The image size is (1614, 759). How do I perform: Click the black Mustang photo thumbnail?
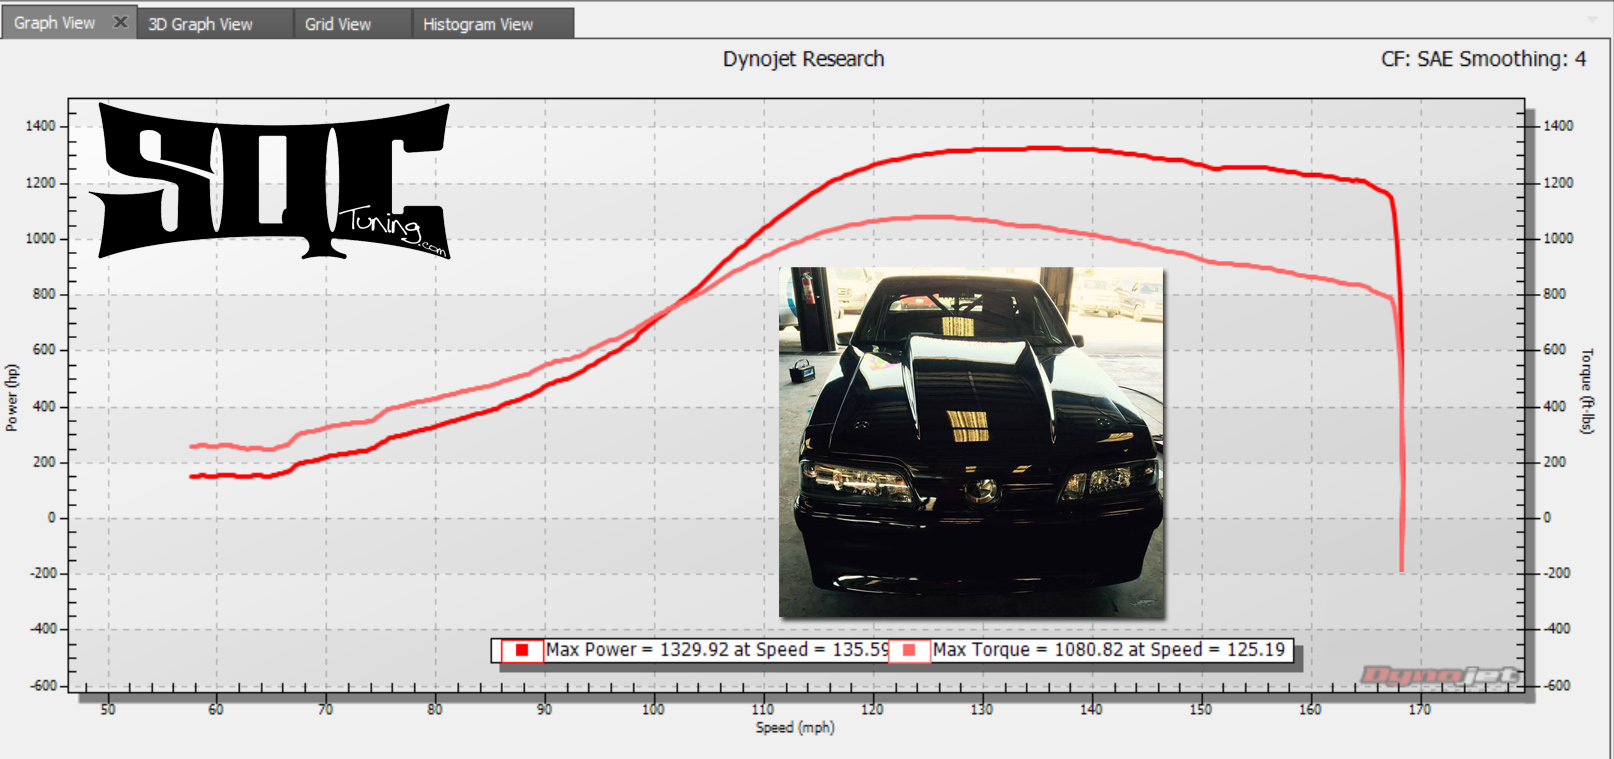coord(971,442)
